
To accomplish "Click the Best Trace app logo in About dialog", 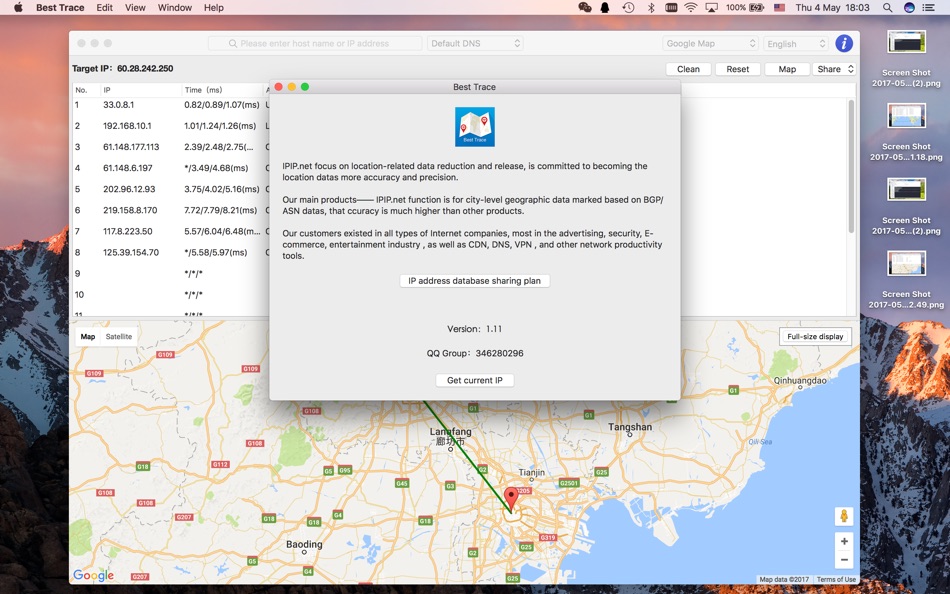I will point(474,127).
